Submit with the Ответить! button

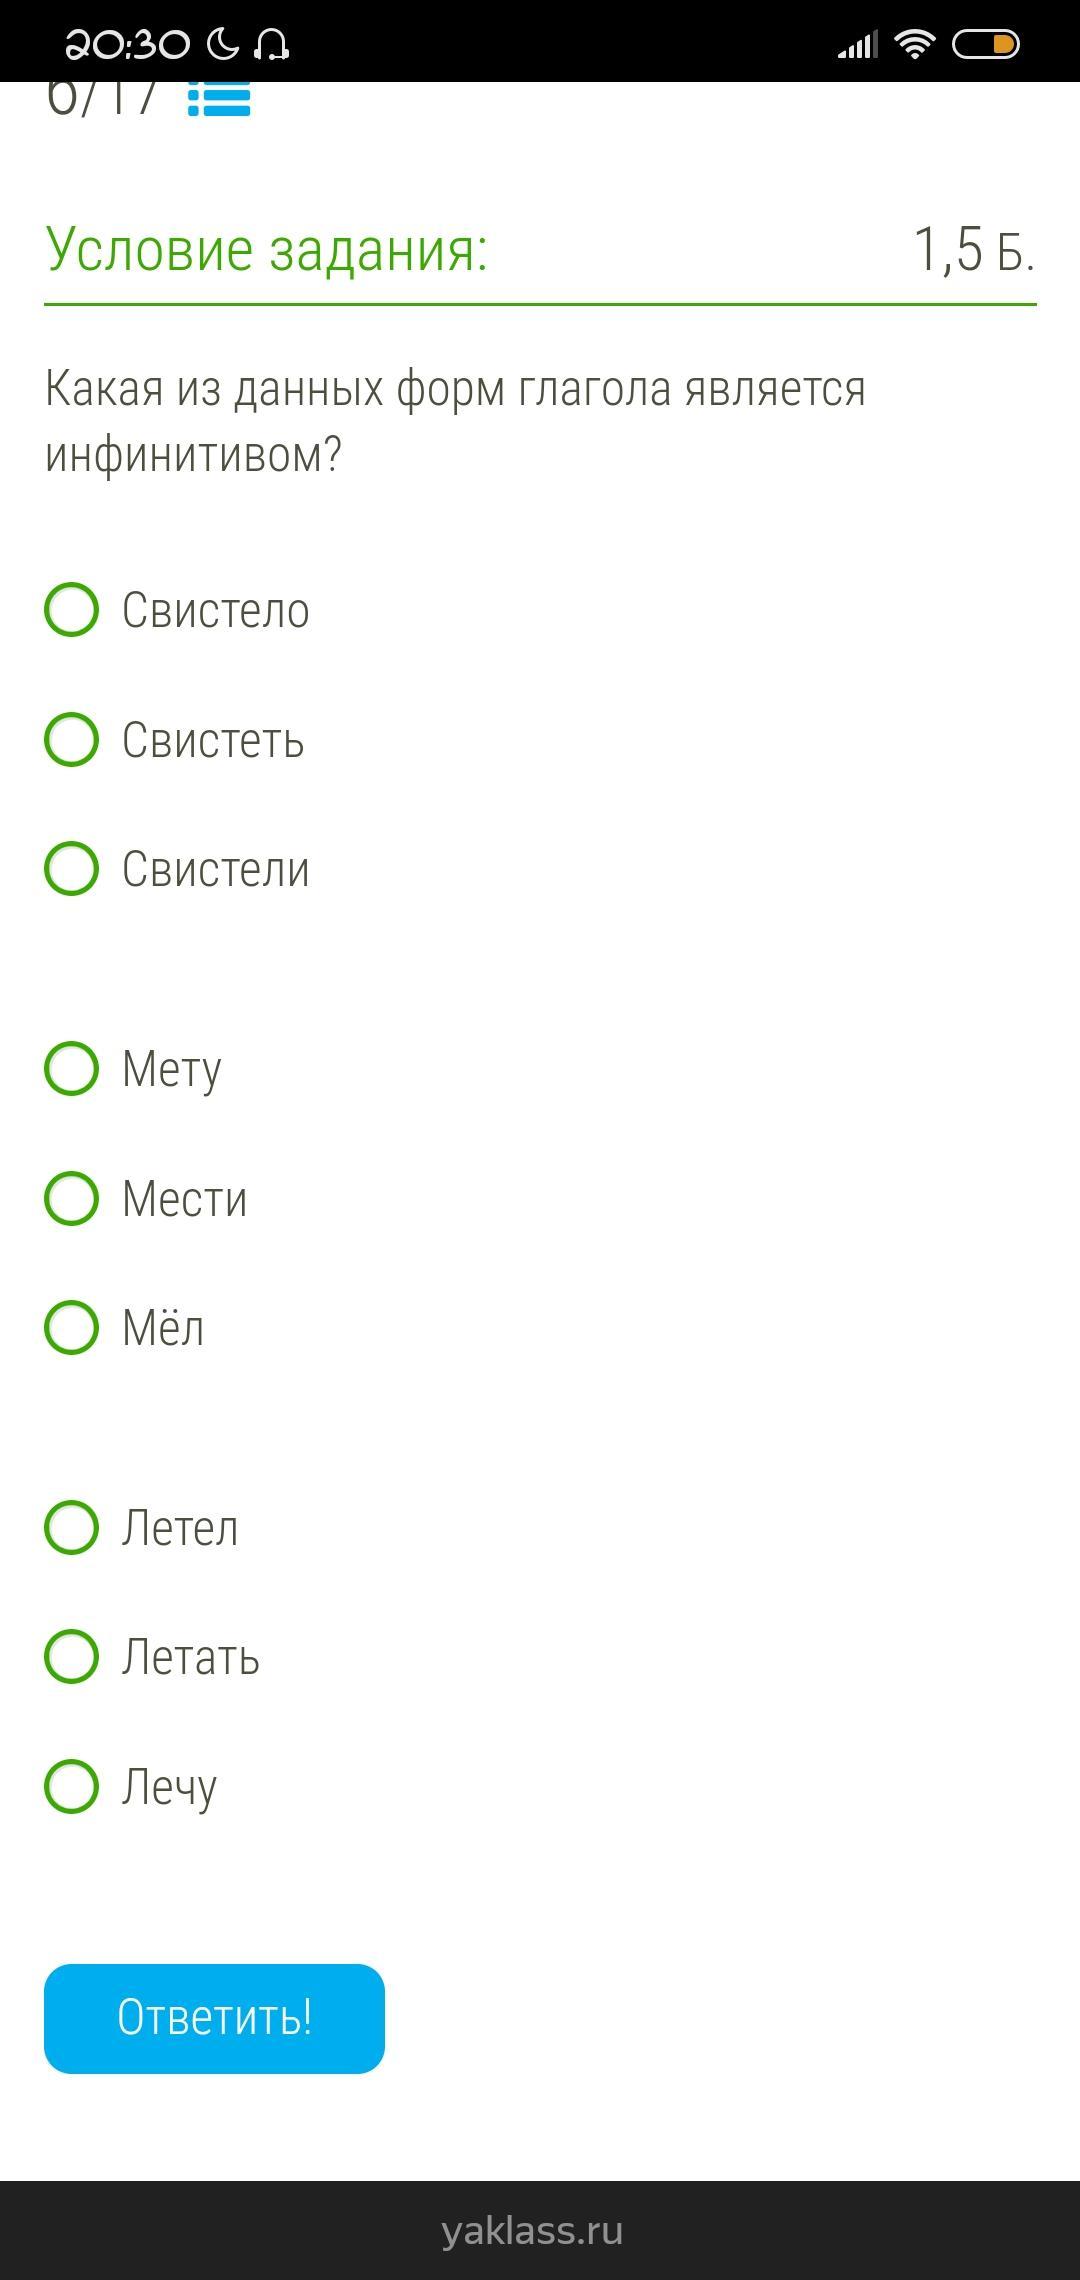pyautogui.click(x=214, y=2018)
